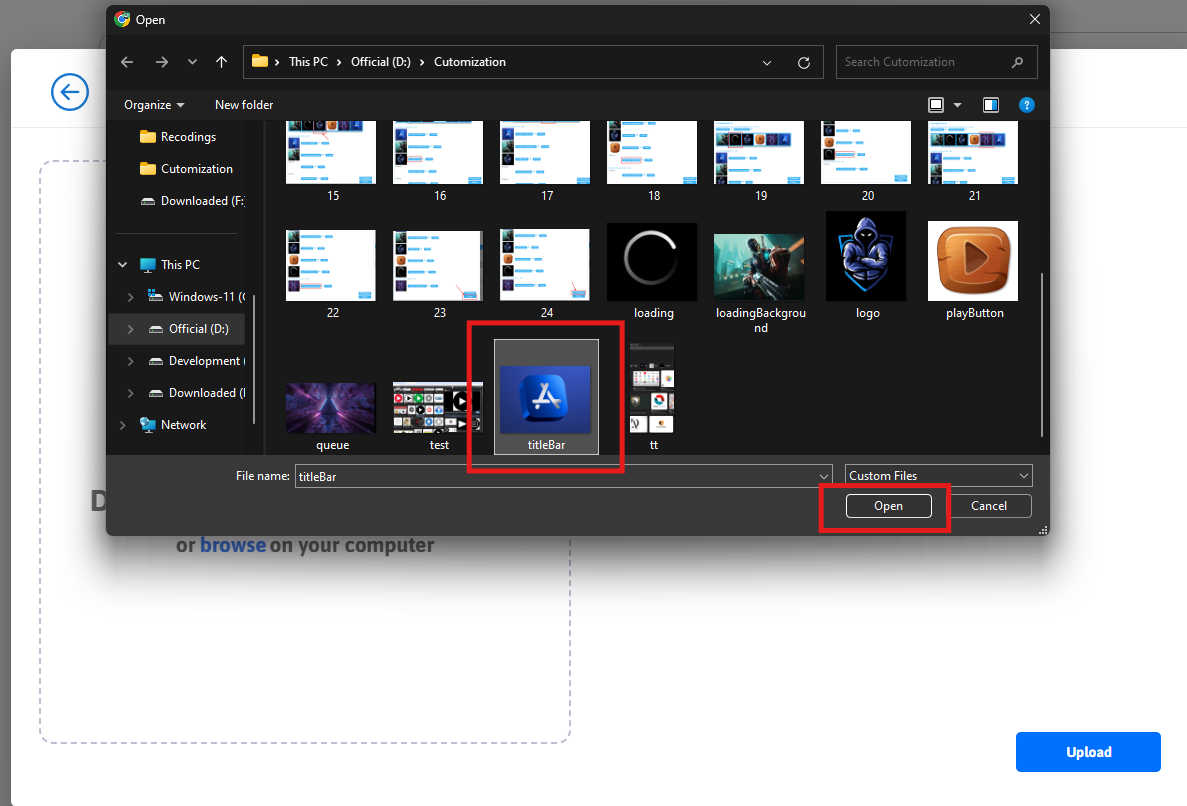Open the Custom Files type dropdown
Image resolution: width=1187 pixels, height=806 pixels.
click(x=938, y=476)
